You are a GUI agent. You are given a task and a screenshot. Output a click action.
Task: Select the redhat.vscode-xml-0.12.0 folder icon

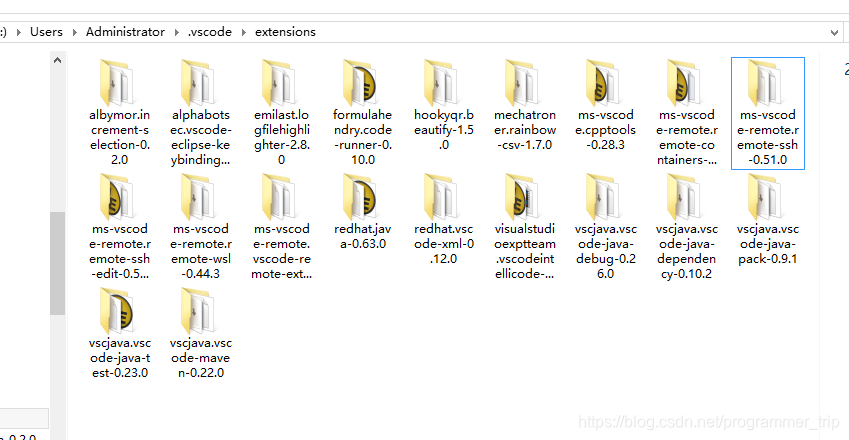click(x=442, y=197)
